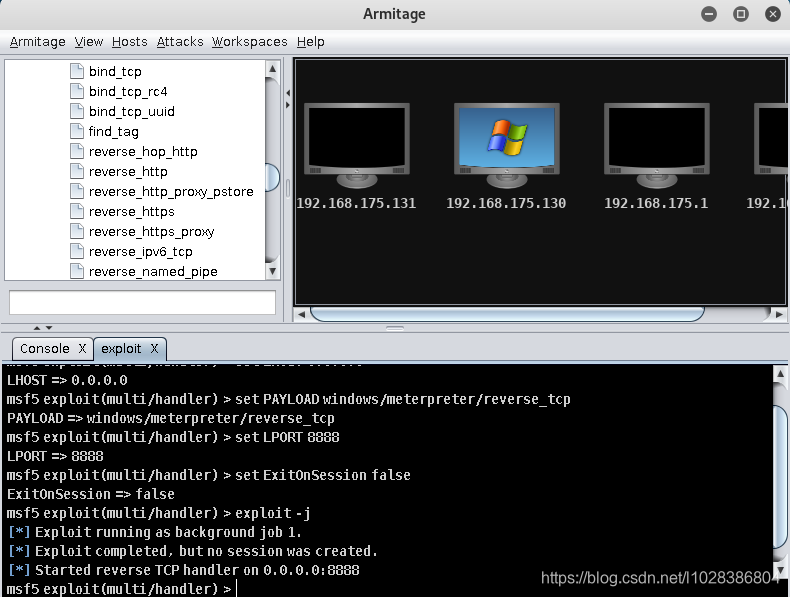790x597 pixels.
Task: Click the console vertical scrollbar thumb
Action: tap(780, 477)
